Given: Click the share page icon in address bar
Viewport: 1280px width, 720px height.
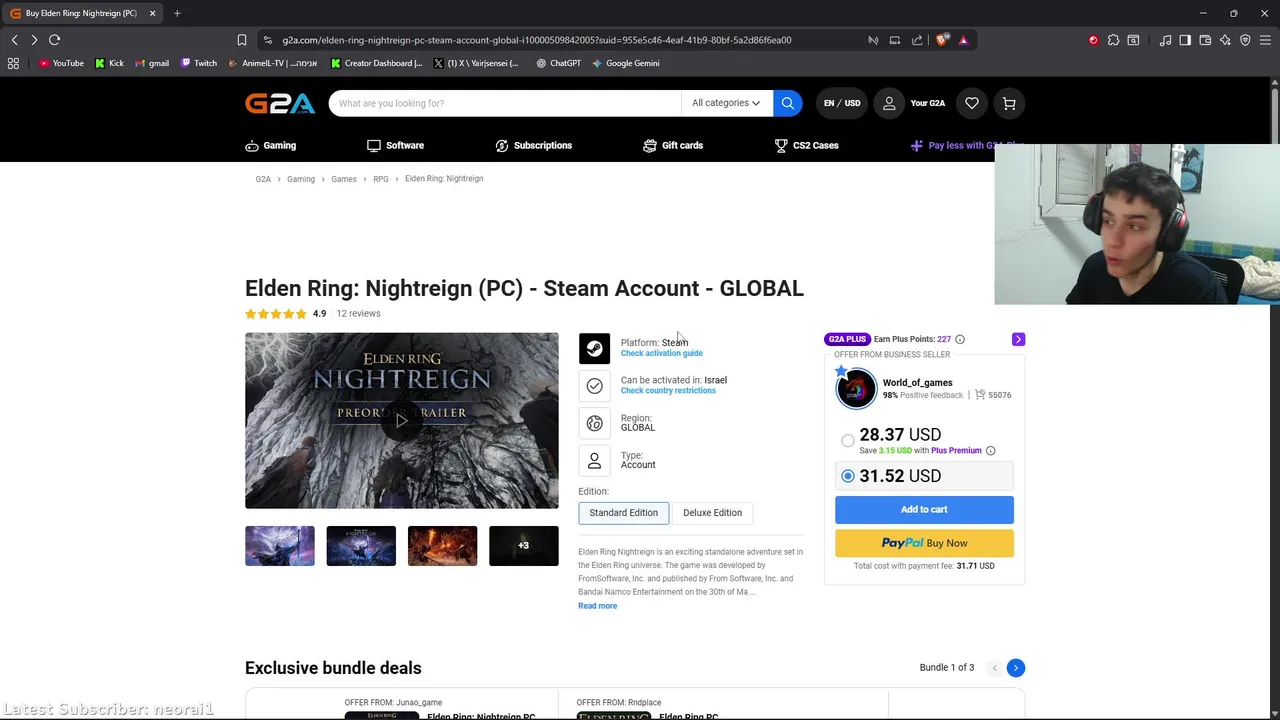Looking at the screenshot, I should [x=917, y=40].
